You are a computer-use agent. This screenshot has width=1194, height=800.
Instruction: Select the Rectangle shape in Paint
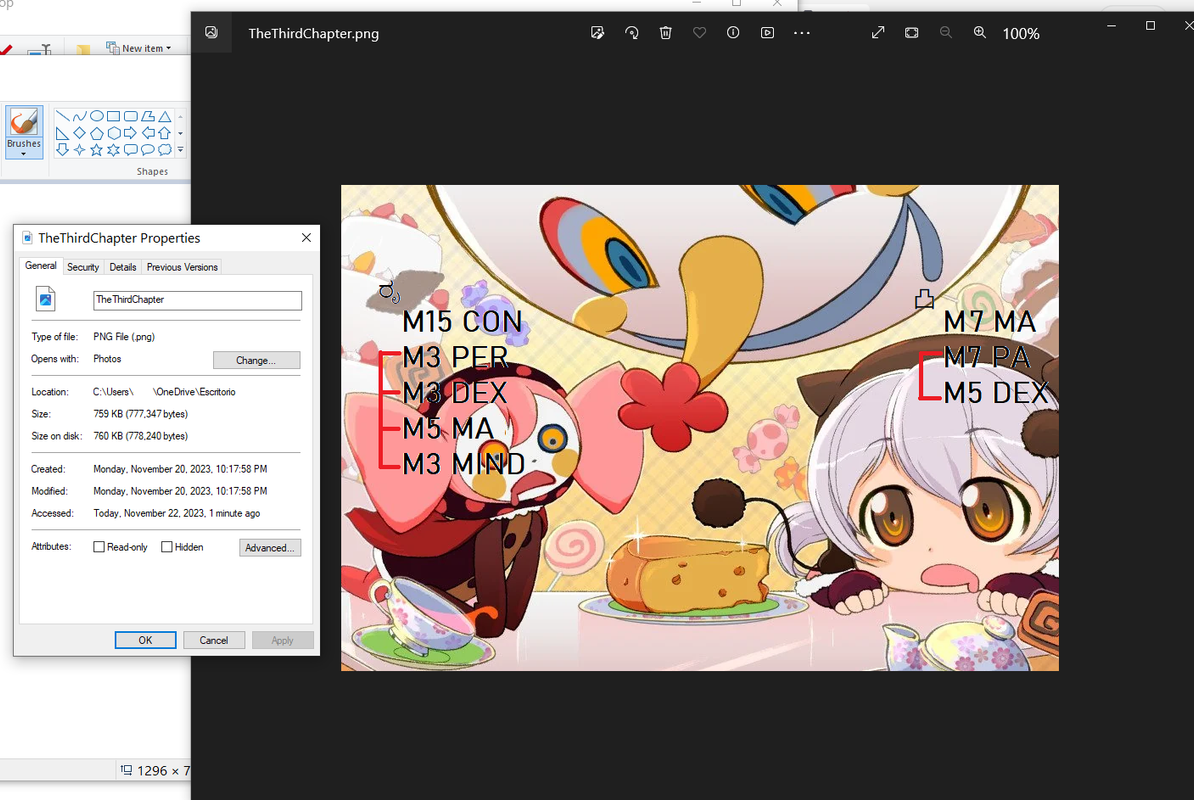[113, 116]
